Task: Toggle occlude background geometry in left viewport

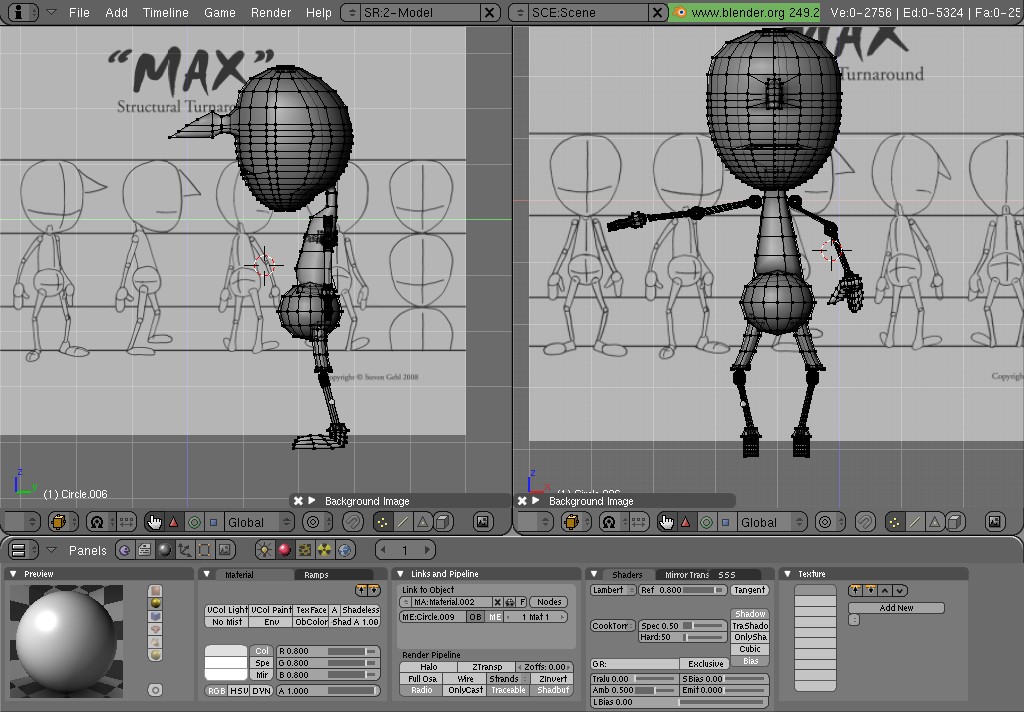Action: click(x=443, y=522)
